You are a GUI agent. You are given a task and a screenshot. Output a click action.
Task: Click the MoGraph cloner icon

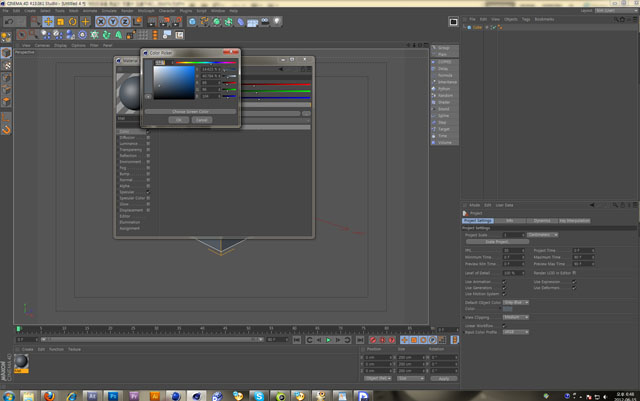pyautogui.click(x=94, y=35)
